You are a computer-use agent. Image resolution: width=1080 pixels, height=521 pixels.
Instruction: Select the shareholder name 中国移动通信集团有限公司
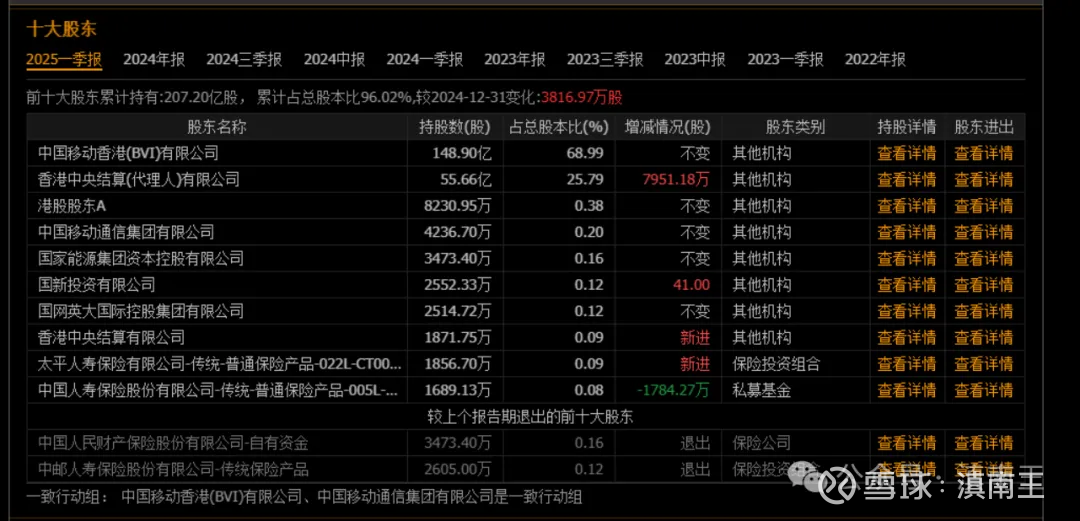pos(127,232)
